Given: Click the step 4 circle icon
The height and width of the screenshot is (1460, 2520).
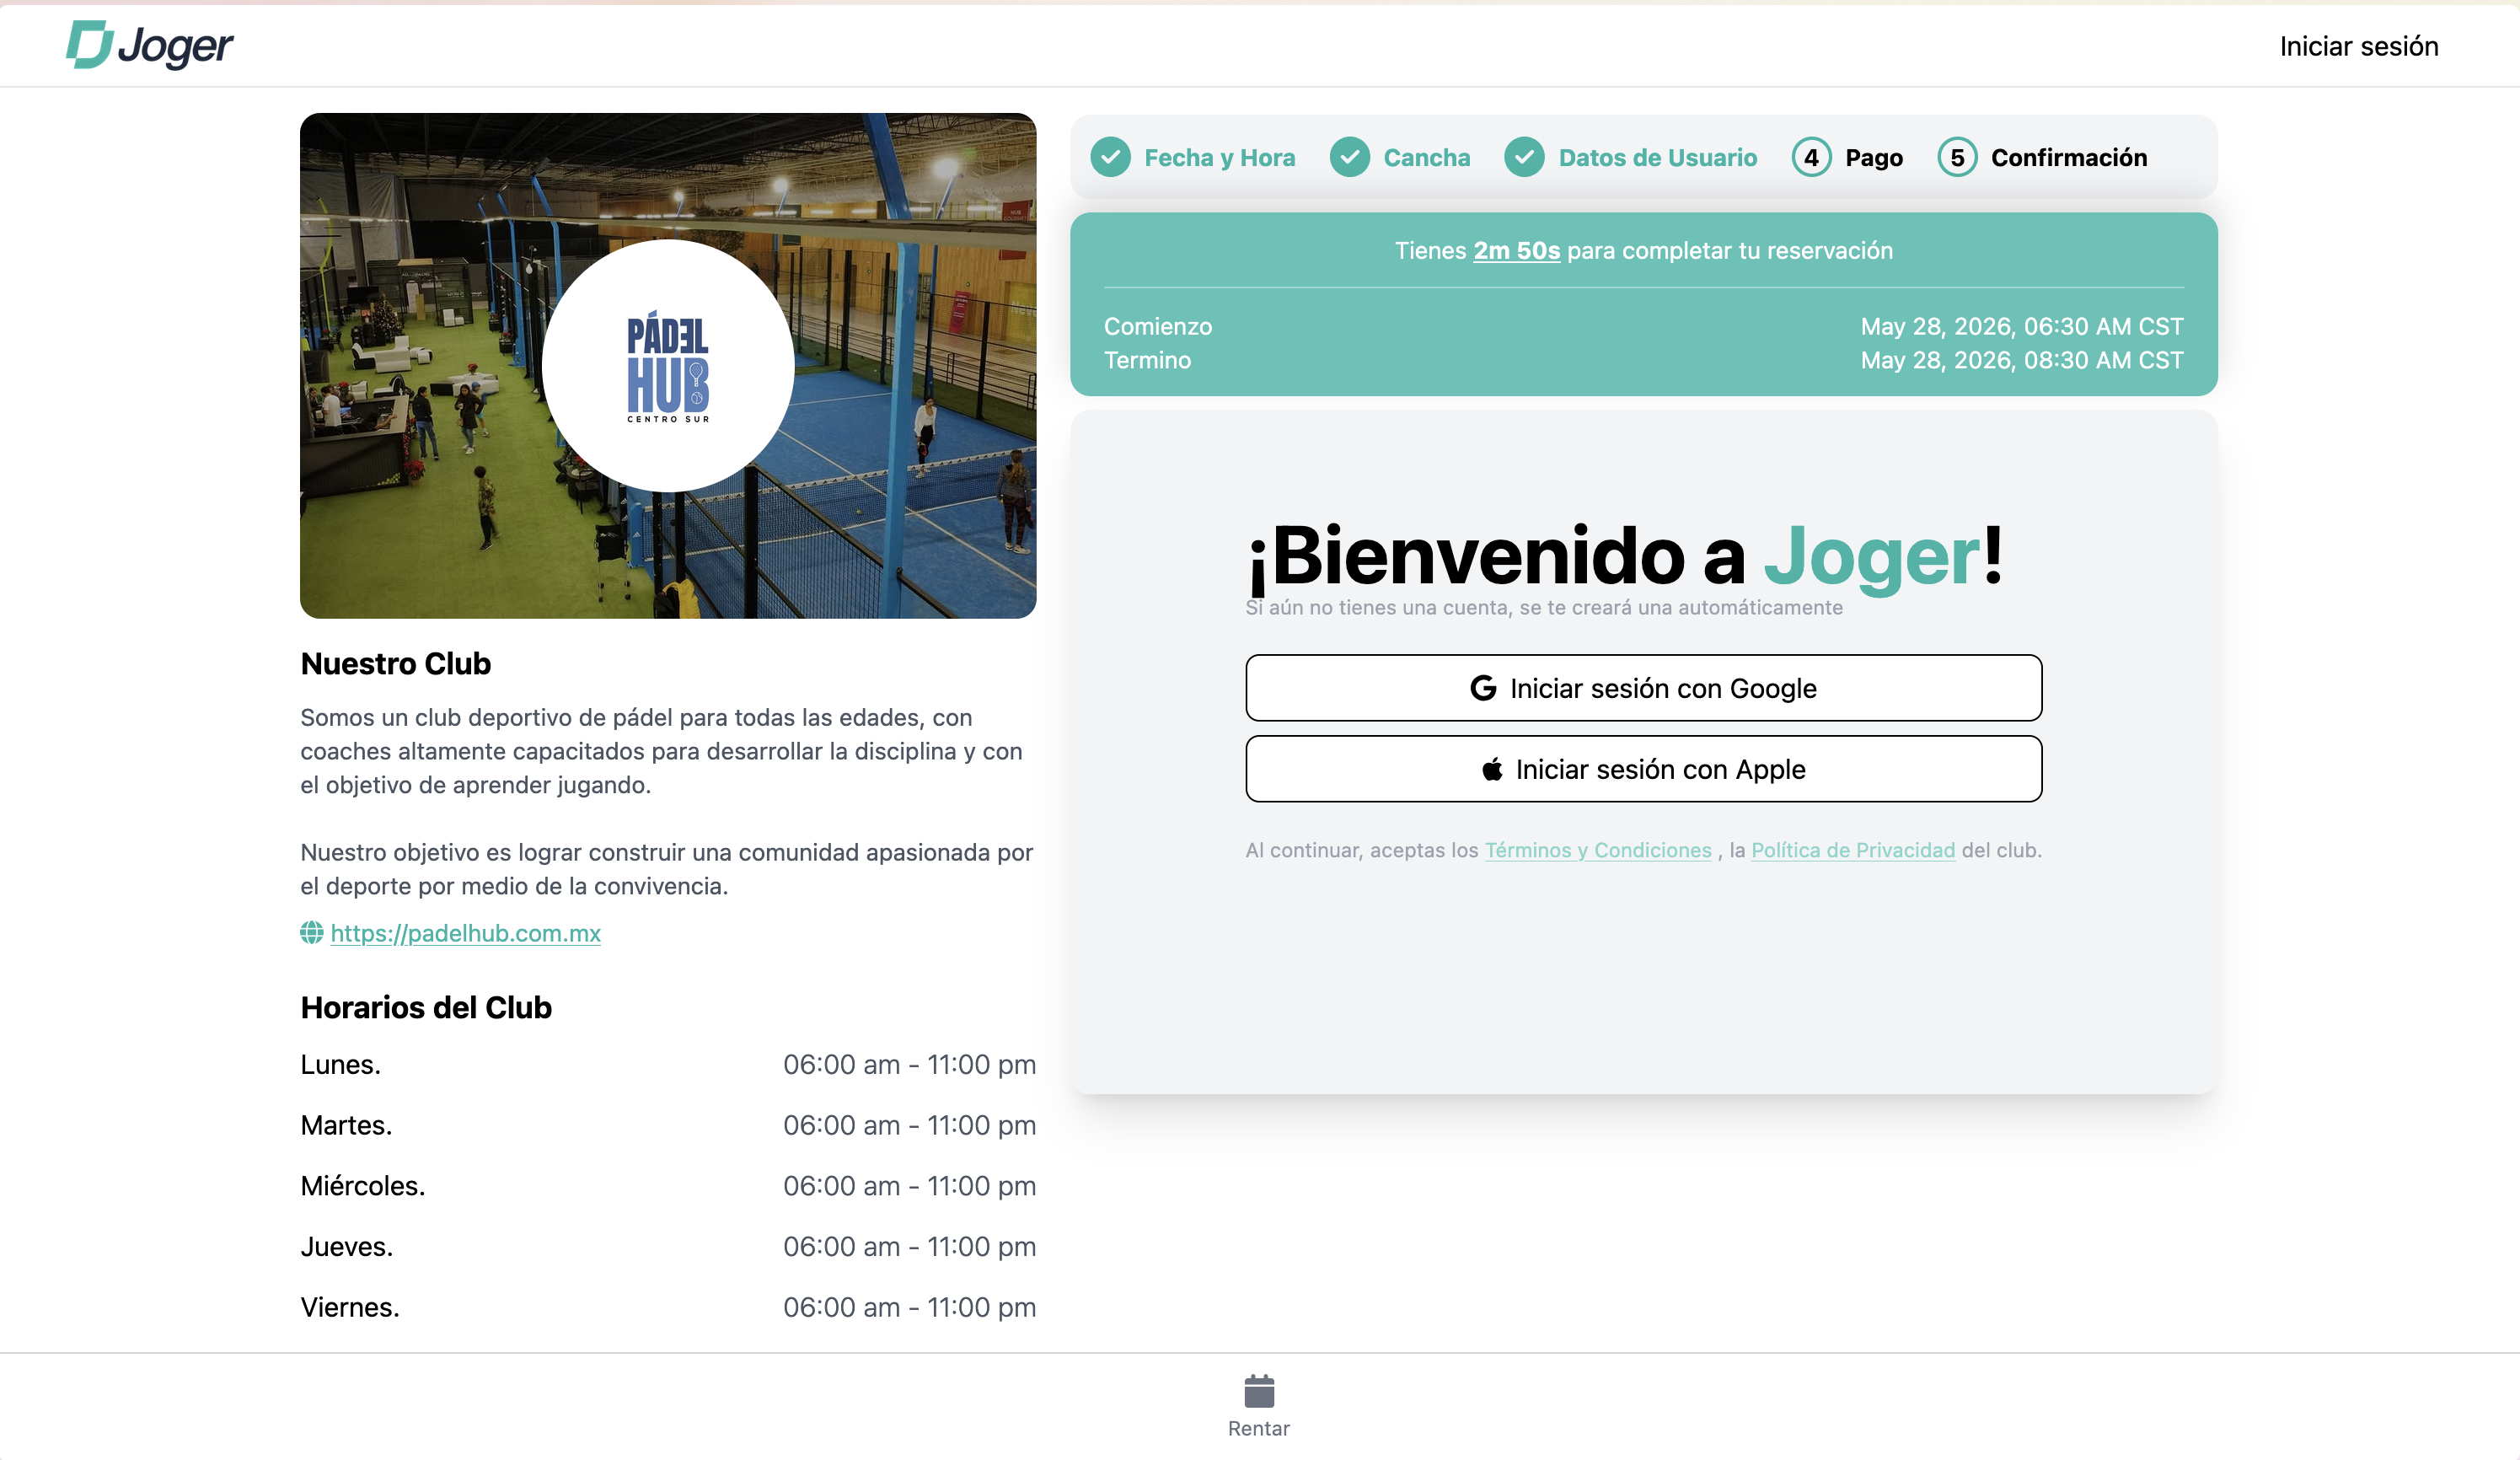Looking at the screenshot, I should click(1811, 157).
